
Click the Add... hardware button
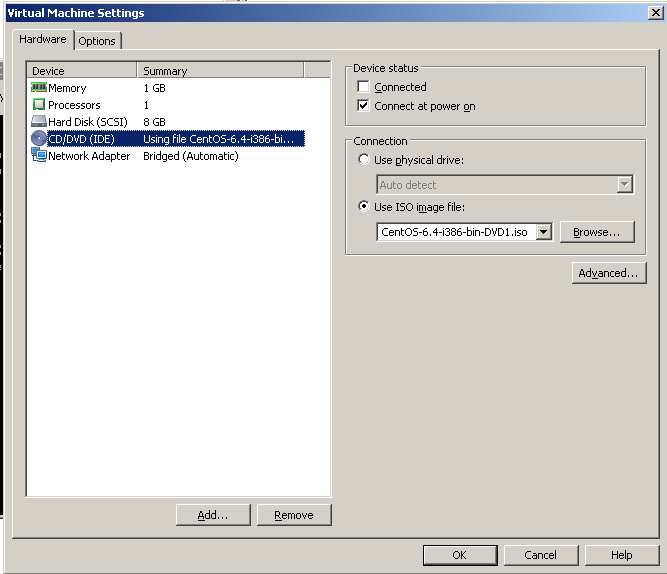tap(213, 515)
